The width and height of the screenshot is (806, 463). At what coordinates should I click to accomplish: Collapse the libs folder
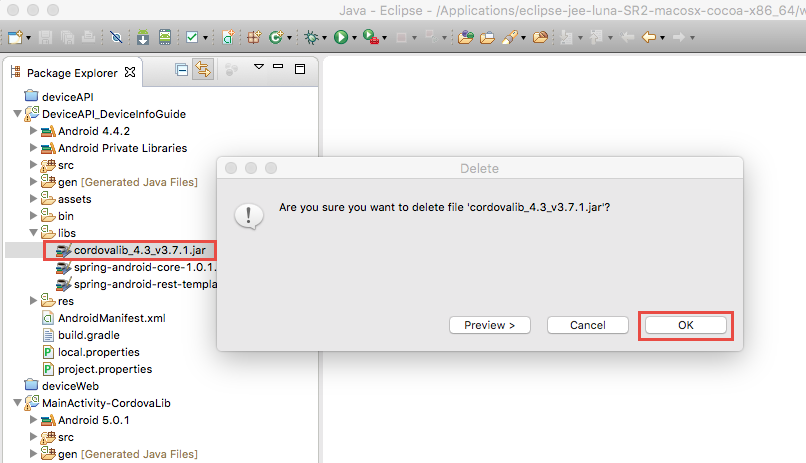coord(33,233)
